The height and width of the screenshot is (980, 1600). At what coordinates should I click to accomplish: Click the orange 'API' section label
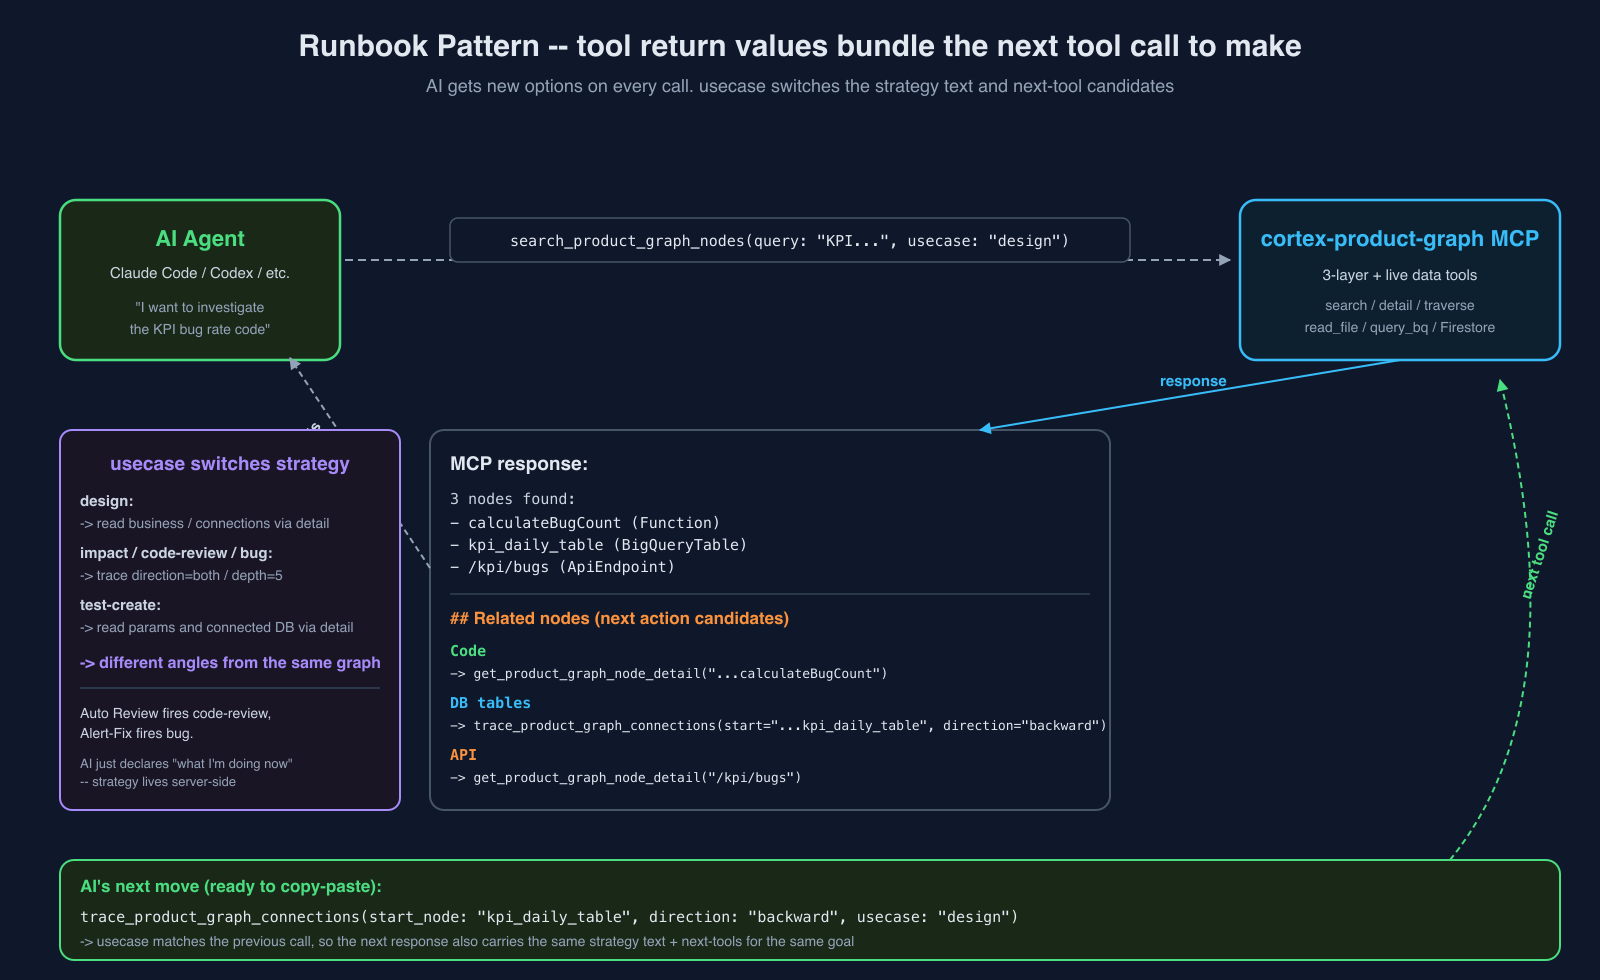point(463,755)
